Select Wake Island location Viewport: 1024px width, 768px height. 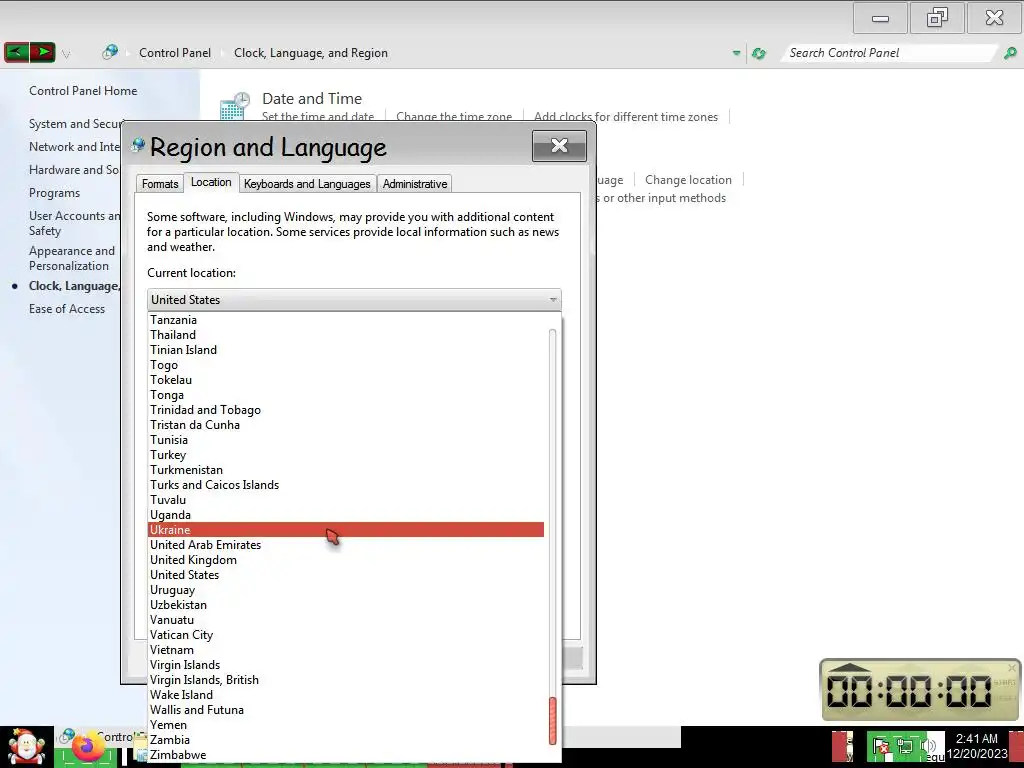coord(346,695)
